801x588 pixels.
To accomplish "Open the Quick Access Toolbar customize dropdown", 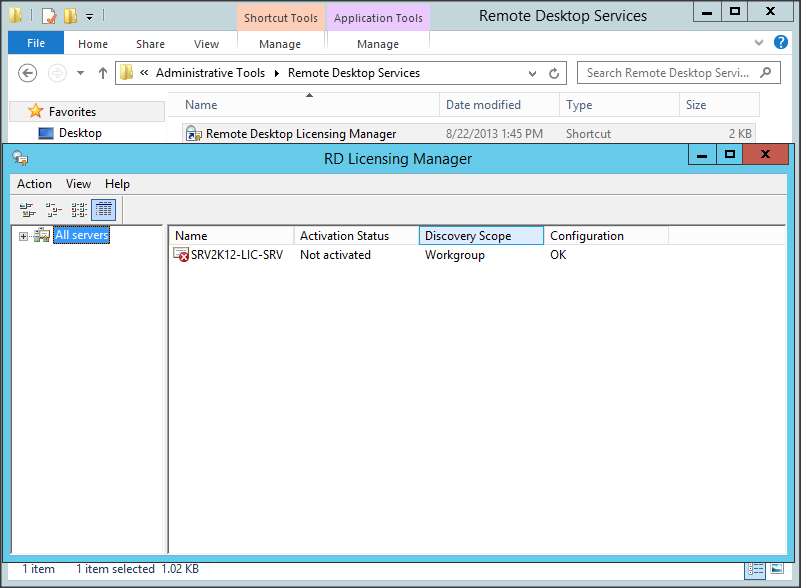I will click(89, 17).
